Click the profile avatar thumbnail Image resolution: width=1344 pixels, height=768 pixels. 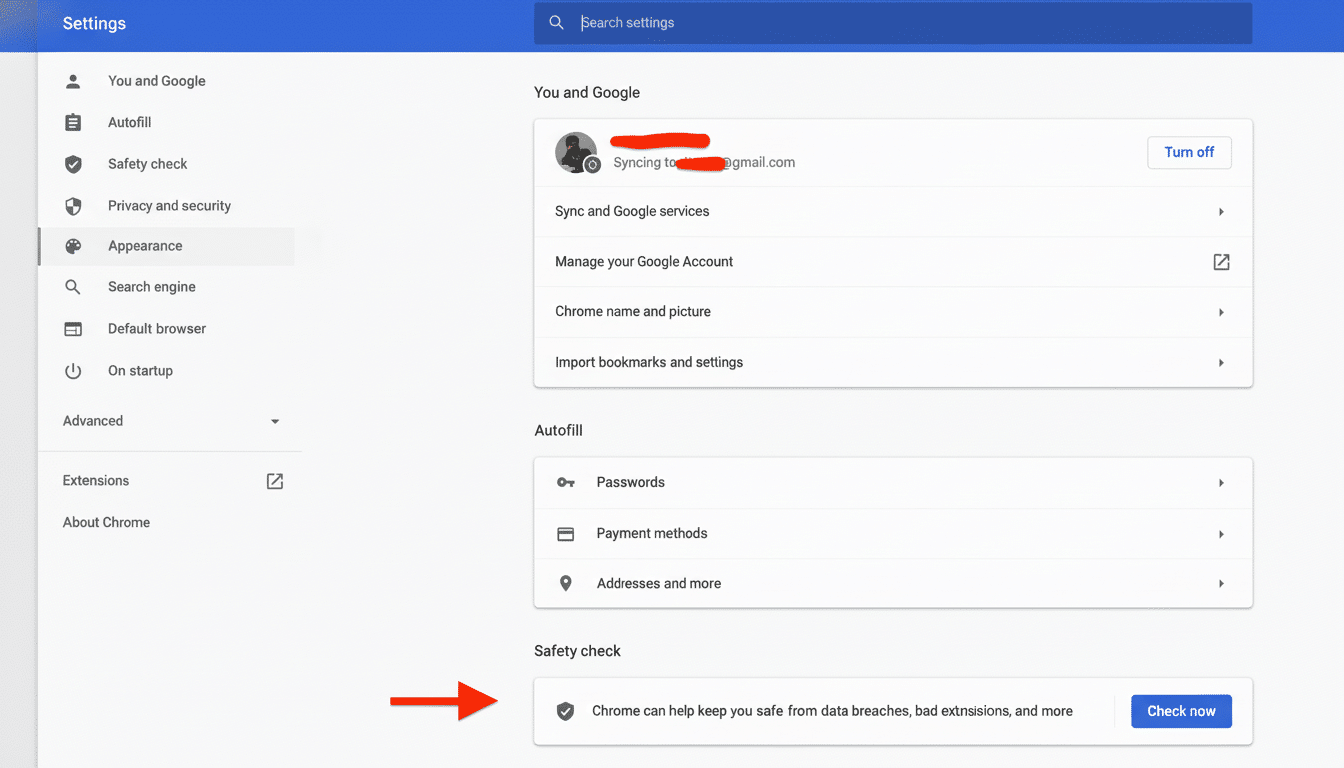[577, 153]
